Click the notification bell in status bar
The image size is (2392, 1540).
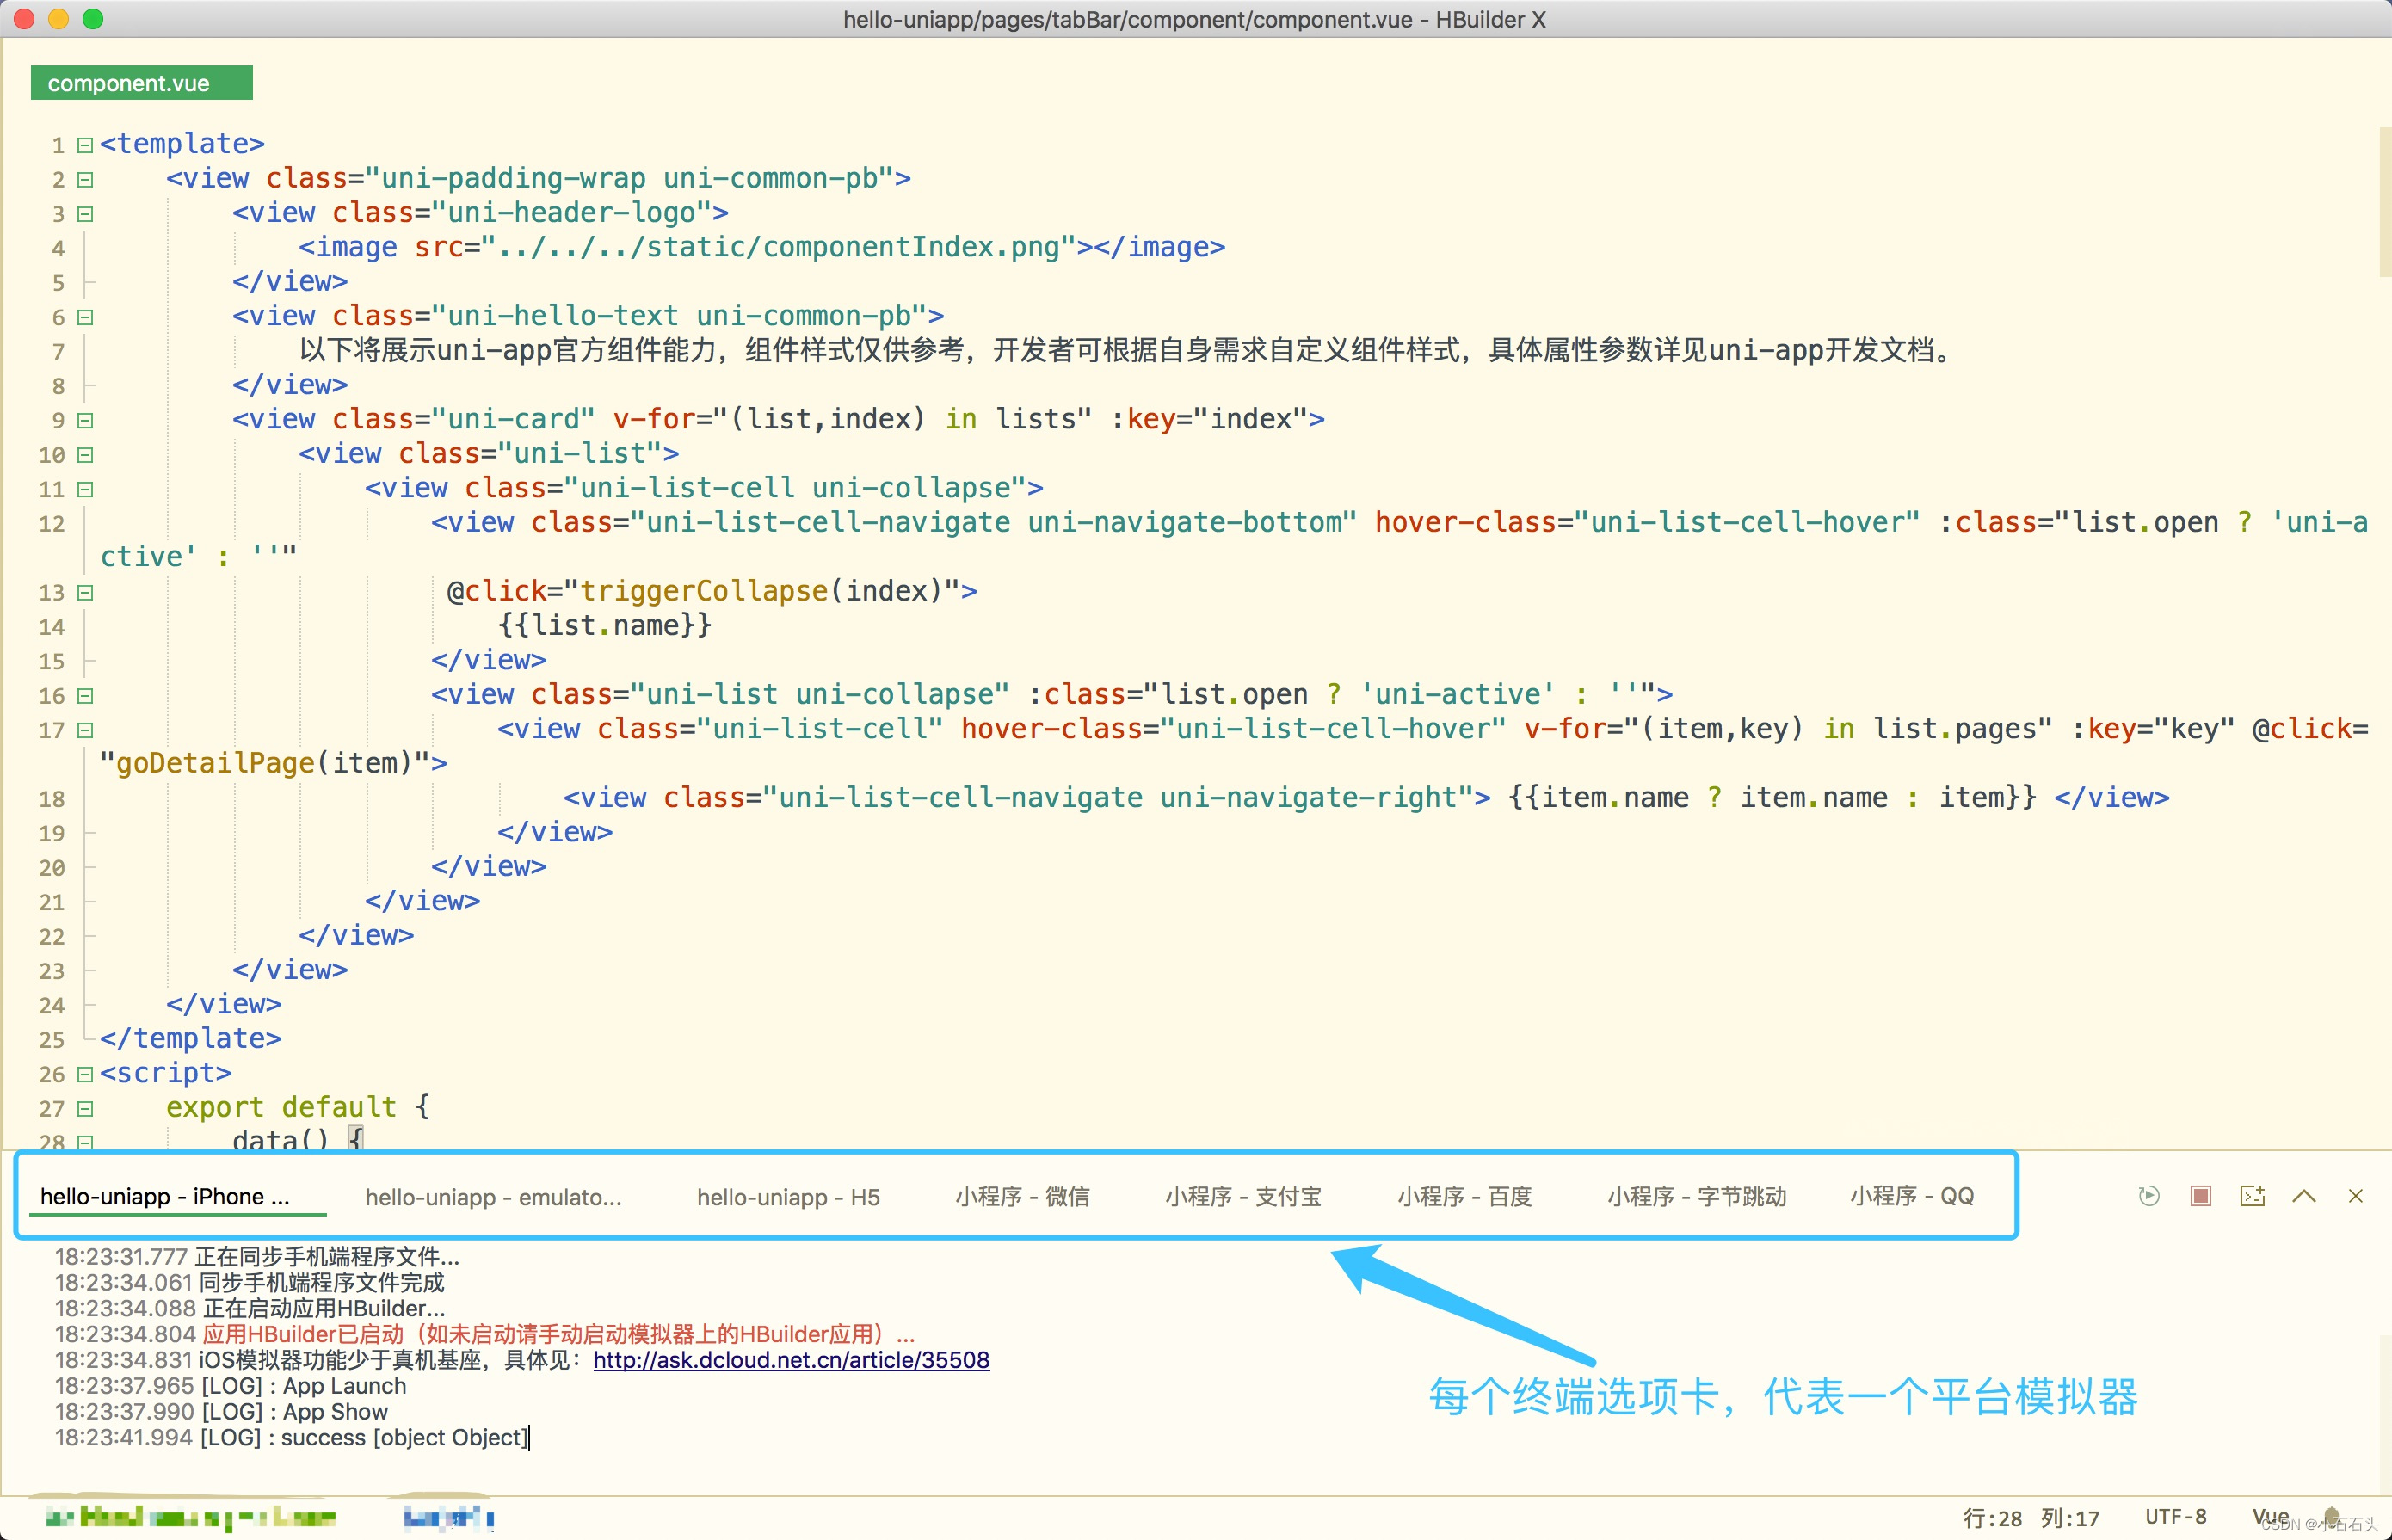pos(2331,1517)
